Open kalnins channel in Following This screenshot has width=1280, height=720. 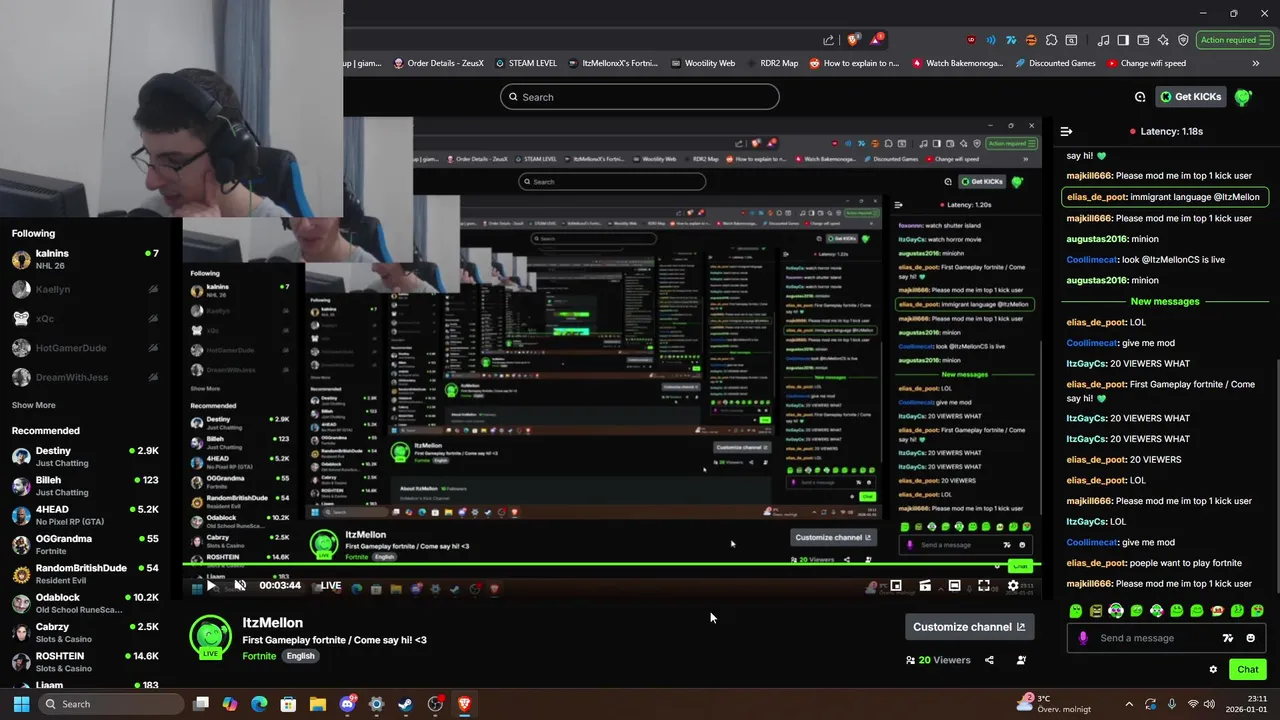(x=85, y=259)
